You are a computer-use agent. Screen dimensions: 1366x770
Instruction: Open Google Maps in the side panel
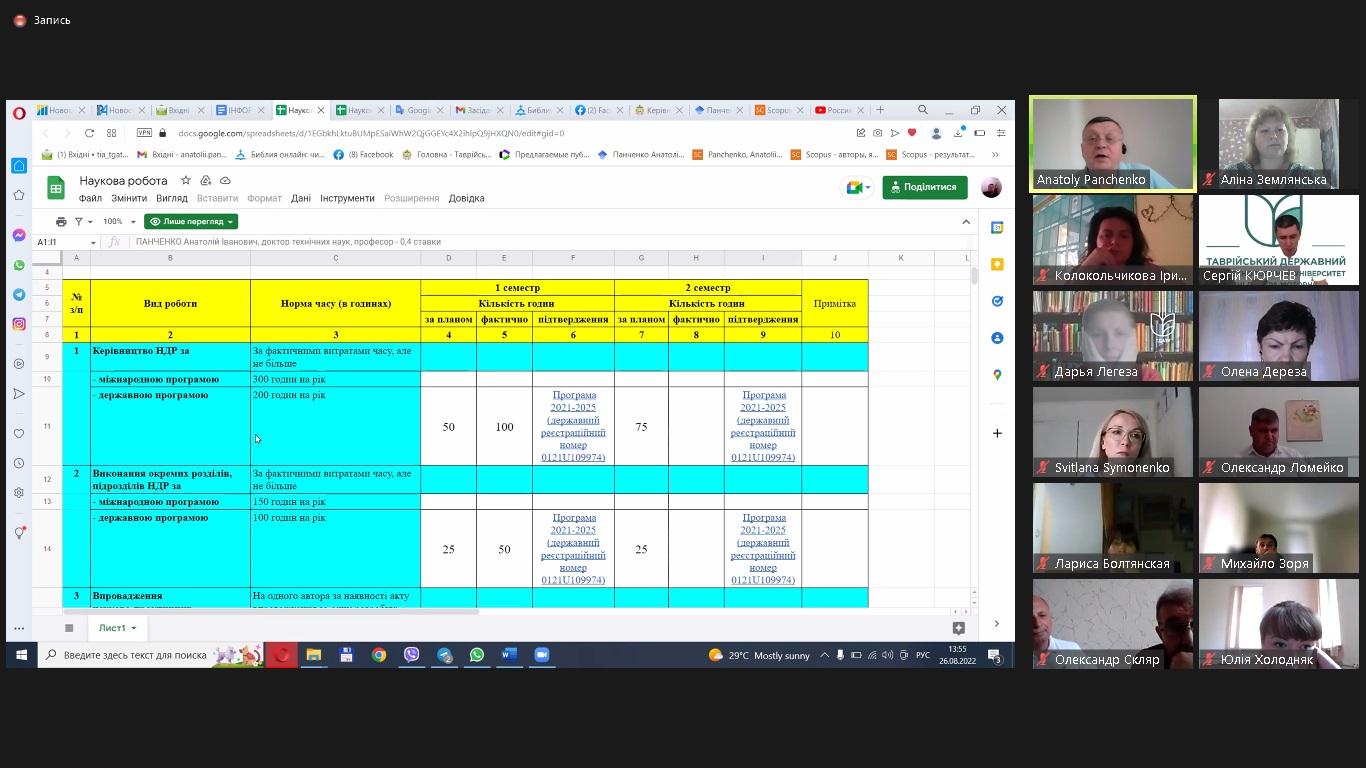pos(997,374)
